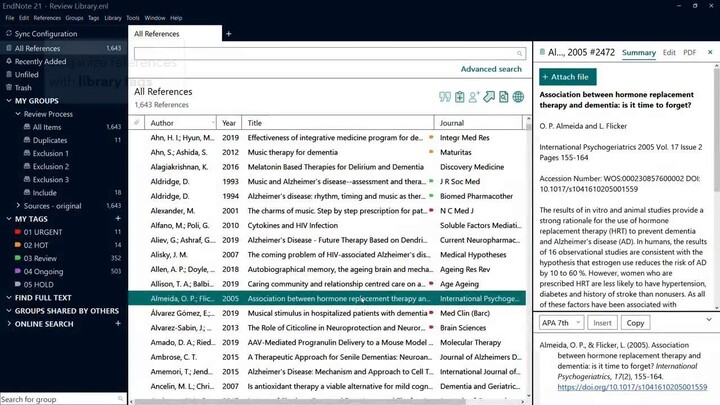
Task: Open the Tags menu
Action: coord(93,18)
